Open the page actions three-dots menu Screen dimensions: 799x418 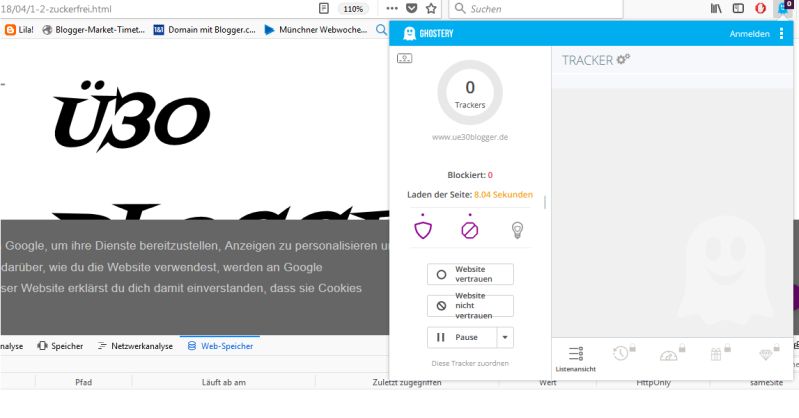[x=392, y=8]
